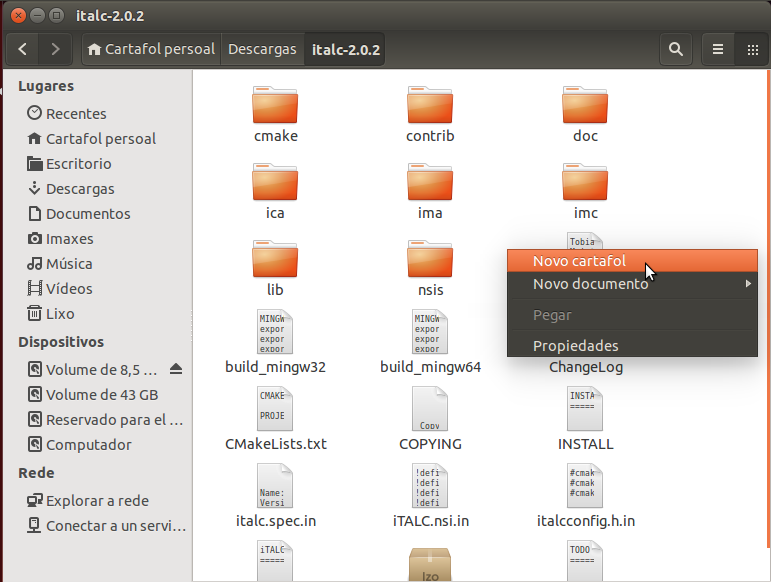Screen dimensions: 771x582
Task: Select the iTALC readme file icon
Action: click(275, 561)
